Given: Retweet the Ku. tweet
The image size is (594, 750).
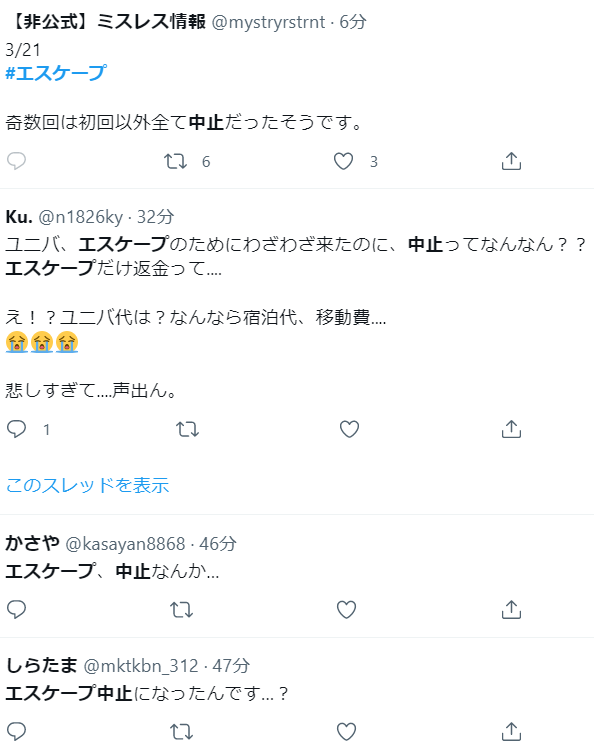Looking at the screenshot, I should tap(187, 429).
